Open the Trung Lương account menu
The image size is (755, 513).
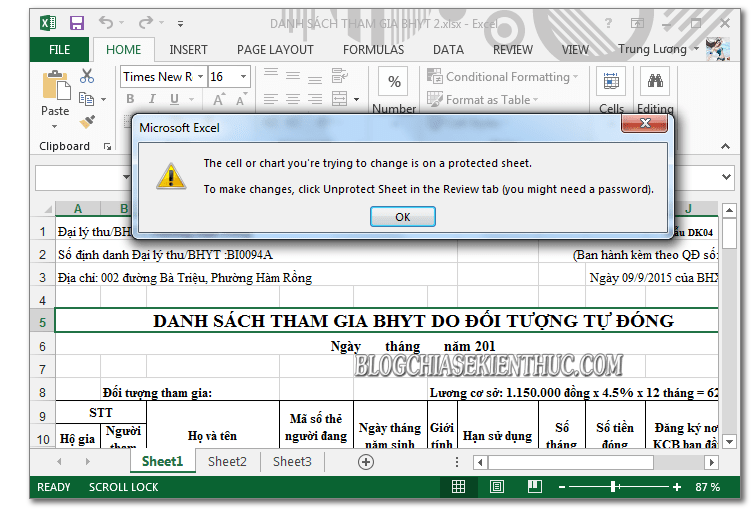[x=658, y=49]
